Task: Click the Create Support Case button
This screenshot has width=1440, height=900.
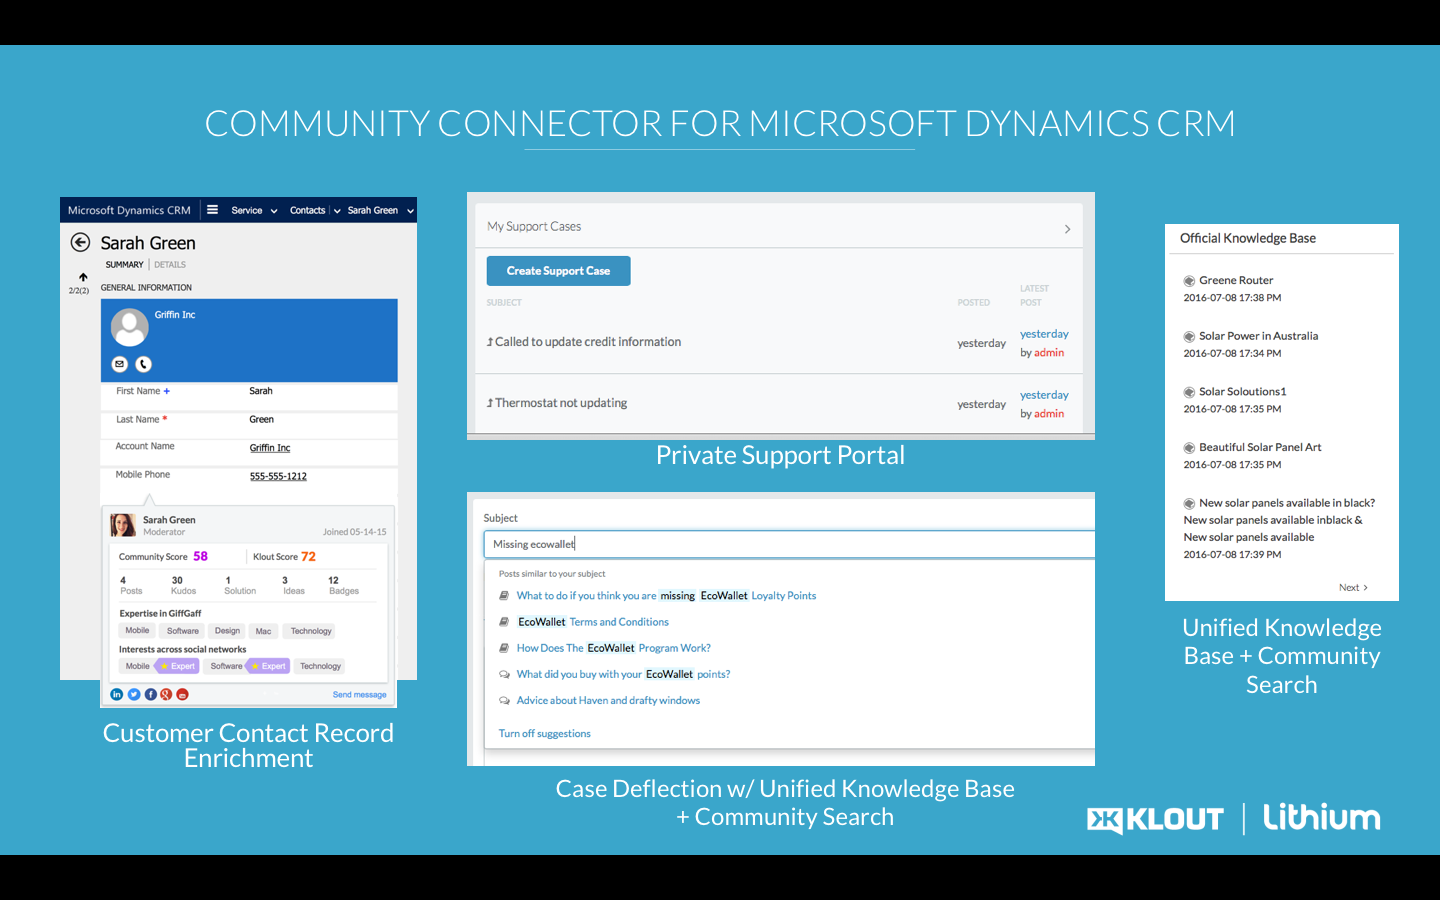Action: click(x=558, y=271)
